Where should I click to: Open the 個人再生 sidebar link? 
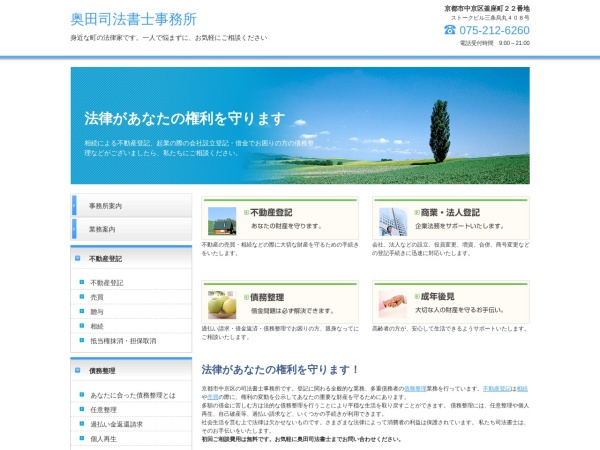[103, 439]
